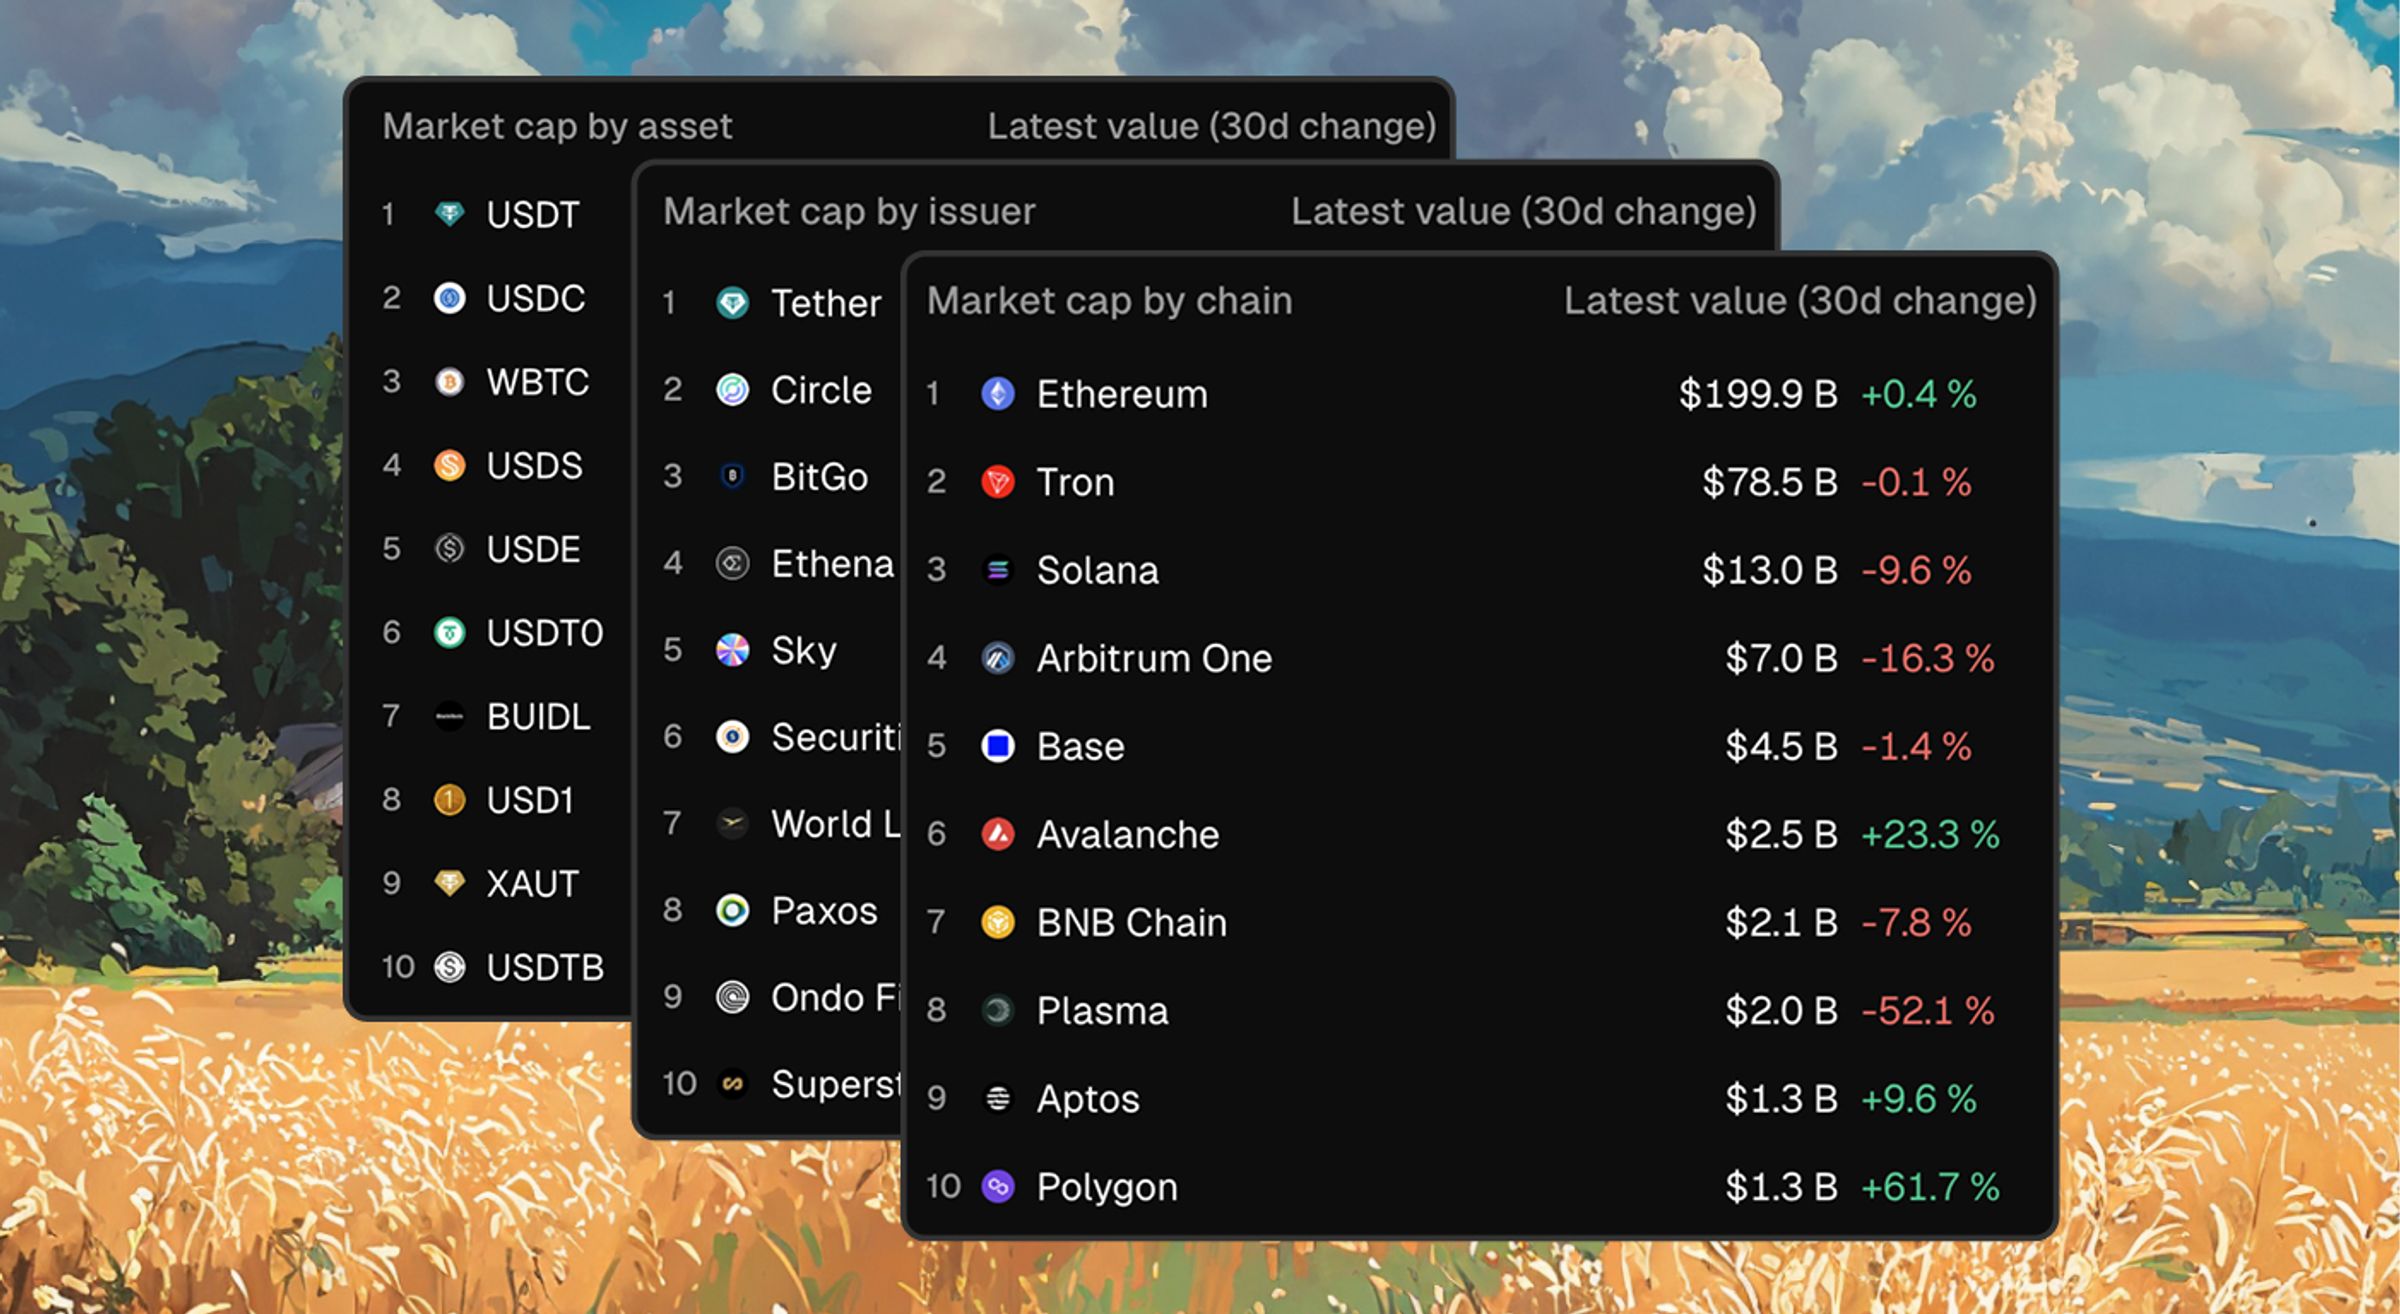2400x1314 pixels.
Task: Click Ethereum's $199.9 B value
Action: [x=1757, y=394]
